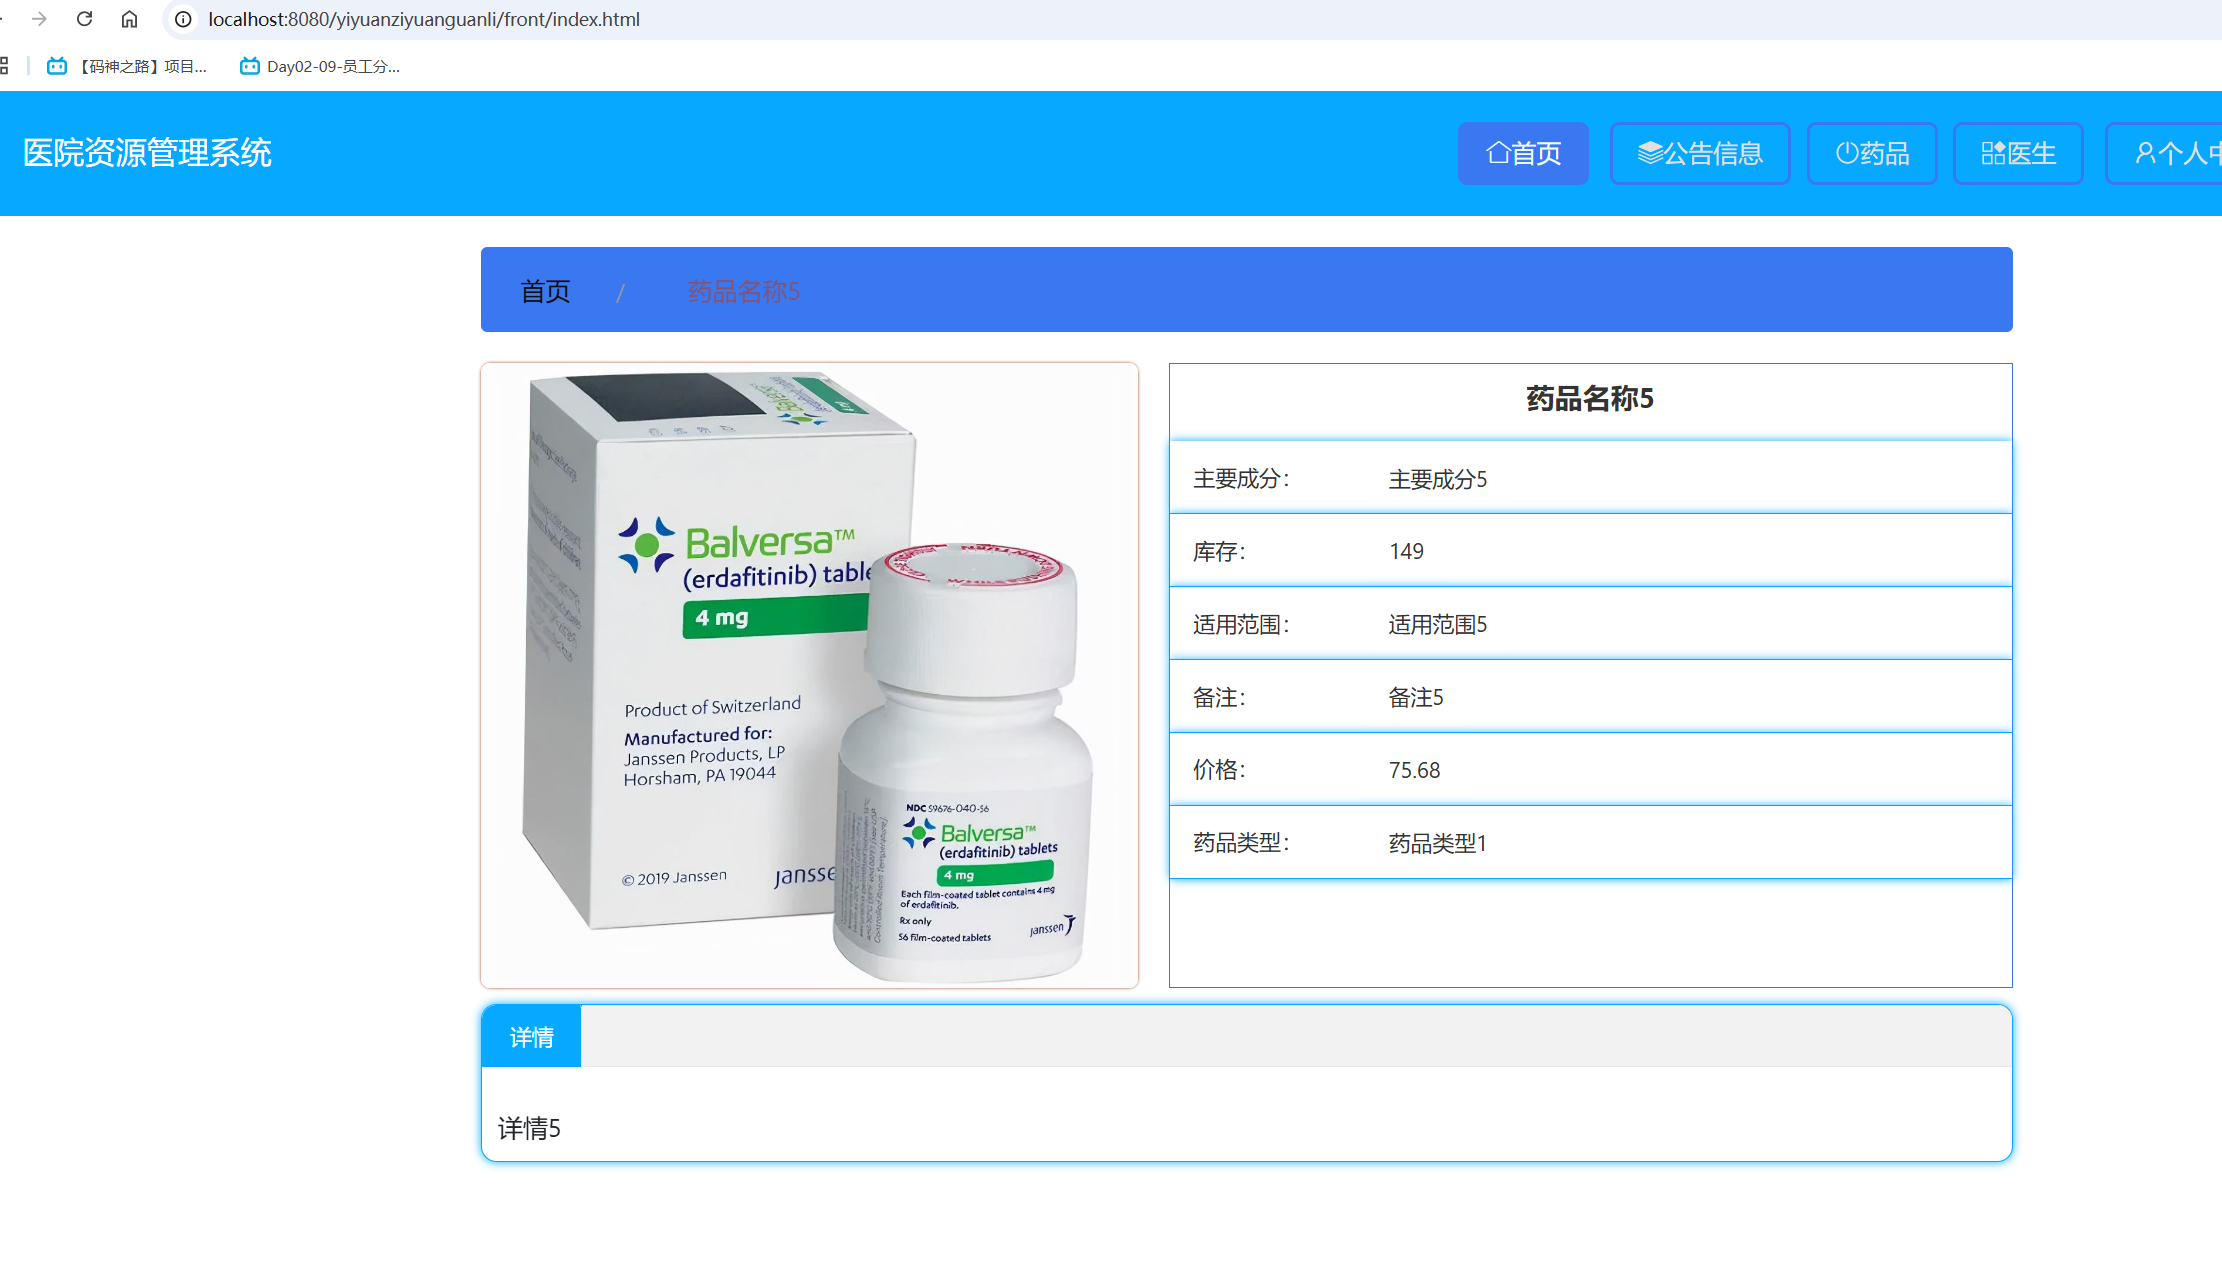This screenshot has height=1270, width=2222.
Task: Select the 库存 stock value 149 cell
Action: (x=1406, y=550)
